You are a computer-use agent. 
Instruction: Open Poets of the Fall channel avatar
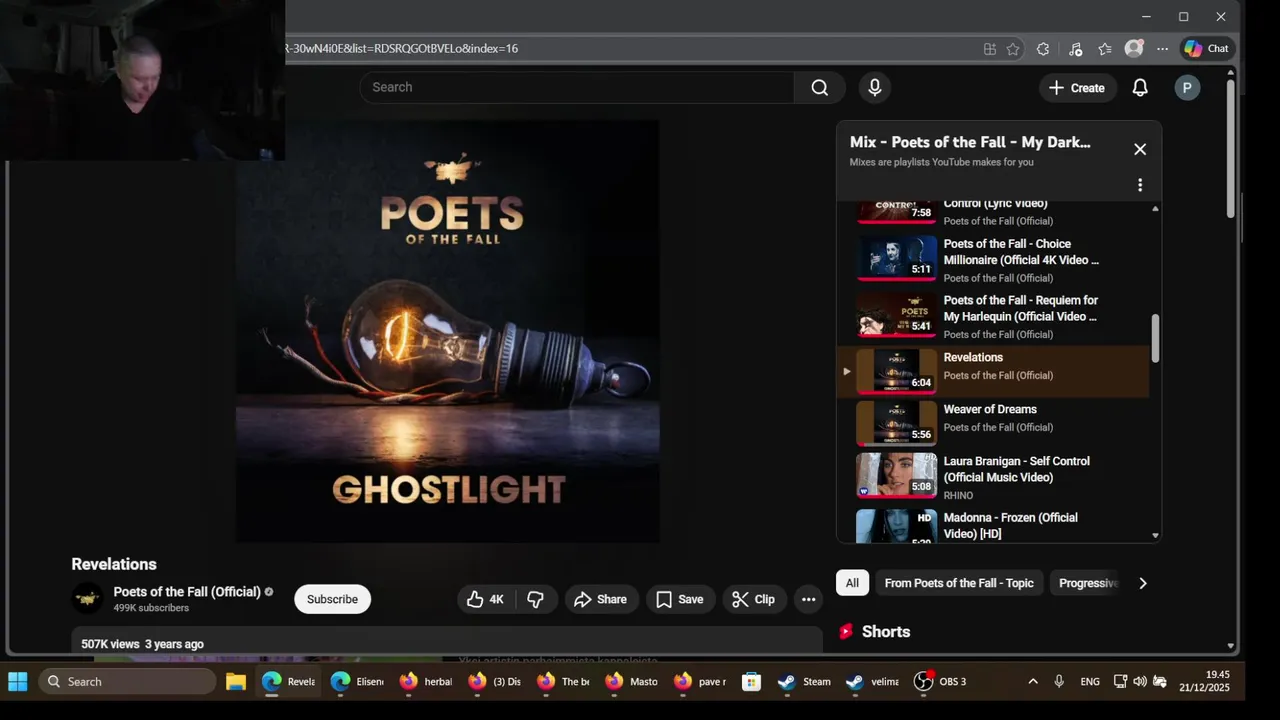click(x=88, y=598)
